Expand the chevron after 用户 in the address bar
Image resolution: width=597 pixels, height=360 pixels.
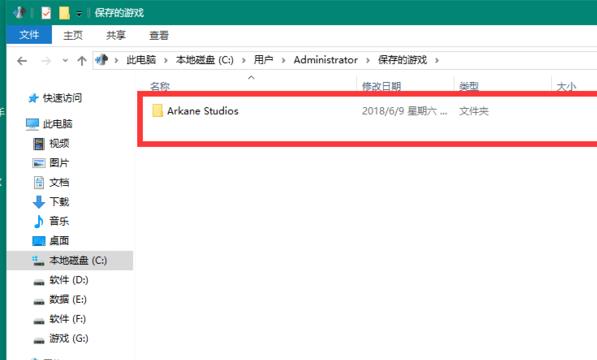pyautogui.click(x=283, y=60)
